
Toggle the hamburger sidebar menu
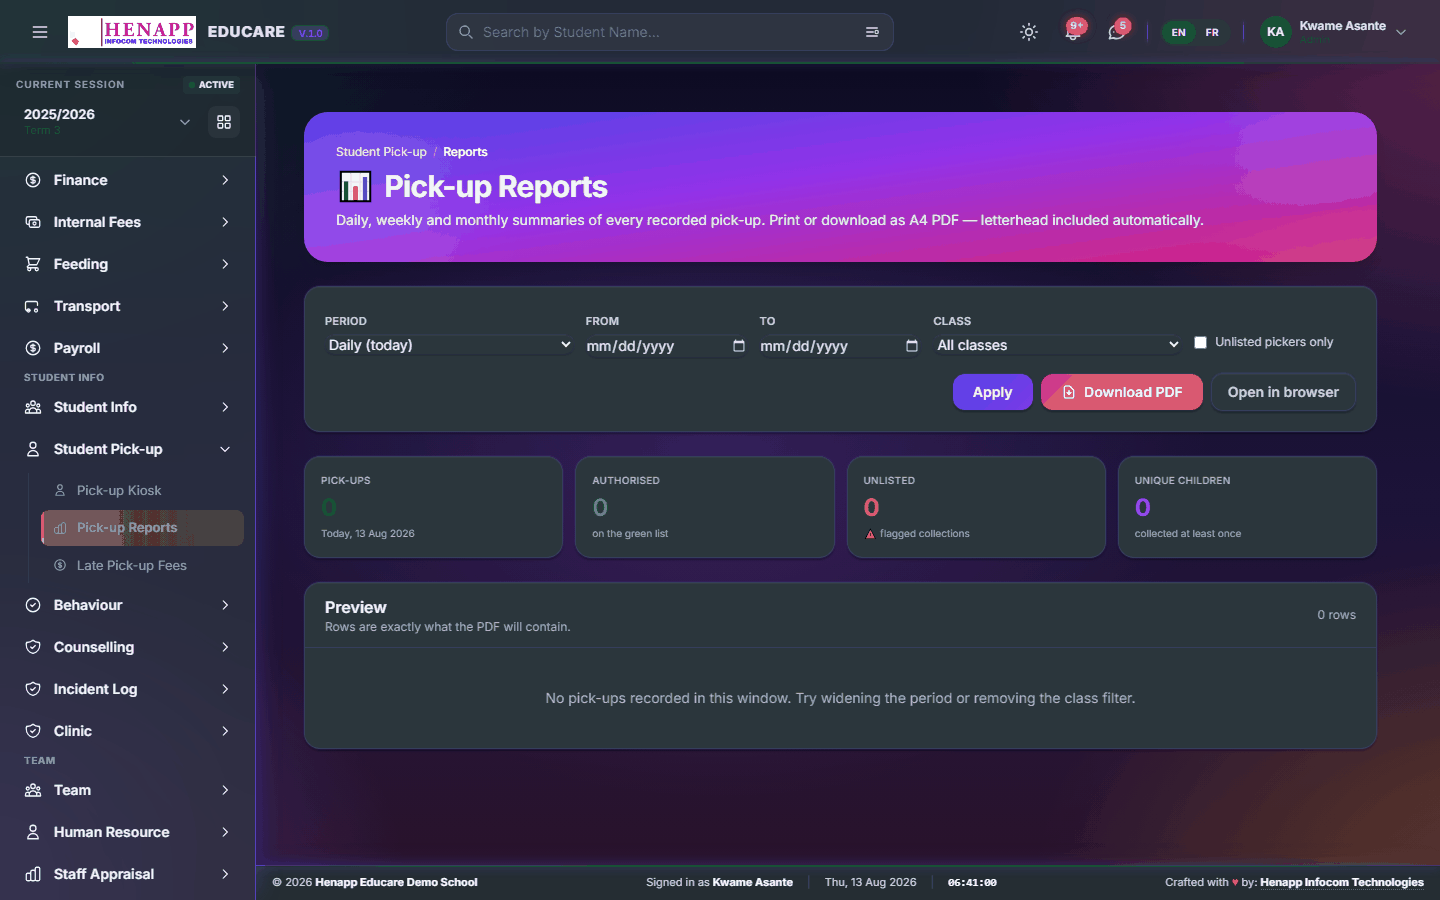pyautogui.click(x=40, y=32)
